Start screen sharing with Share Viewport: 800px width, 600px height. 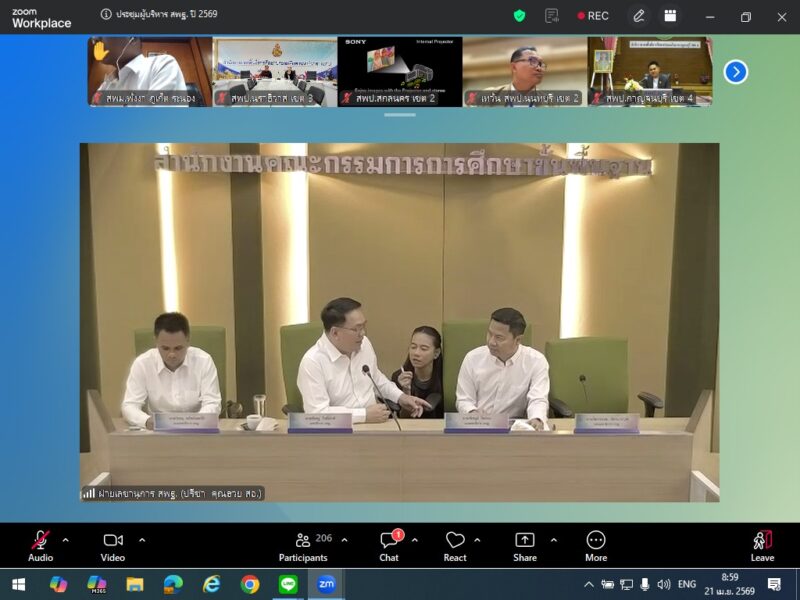pyautogui.click(x=524, y=545)
